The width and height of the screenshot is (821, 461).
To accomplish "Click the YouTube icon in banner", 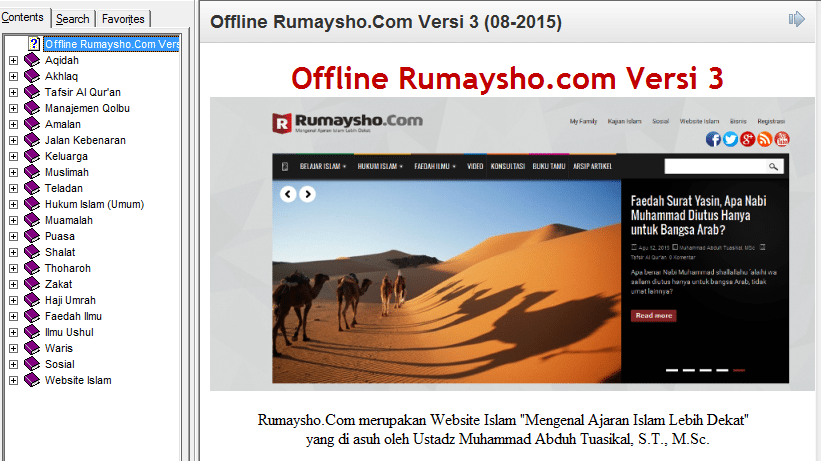I will [x=782, y=139].
